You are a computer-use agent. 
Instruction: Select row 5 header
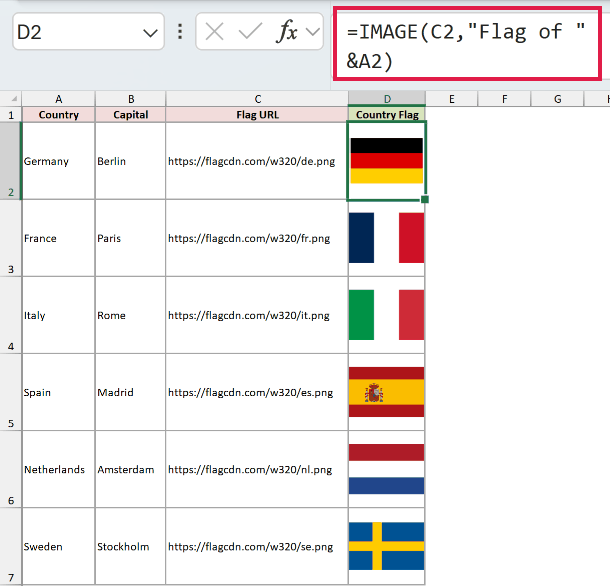pos(11,392)
